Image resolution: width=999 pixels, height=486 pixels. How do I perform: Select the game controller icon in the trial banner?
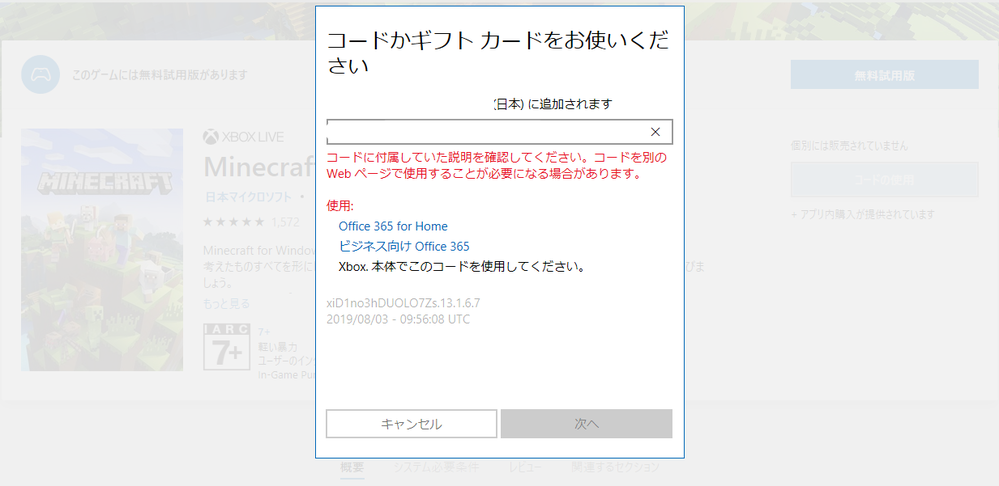pos(41,75)
